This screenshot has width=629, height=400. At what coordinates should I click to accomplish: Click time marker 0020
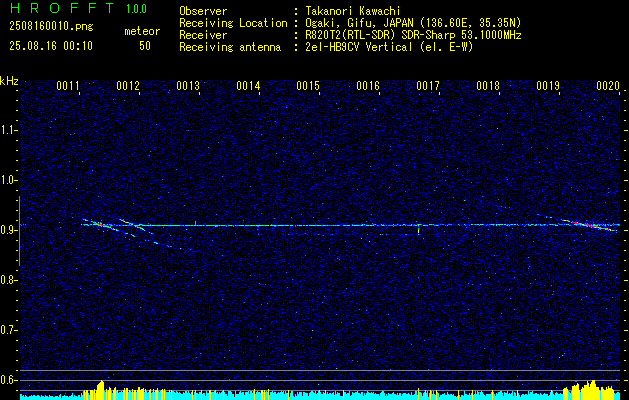608,86
